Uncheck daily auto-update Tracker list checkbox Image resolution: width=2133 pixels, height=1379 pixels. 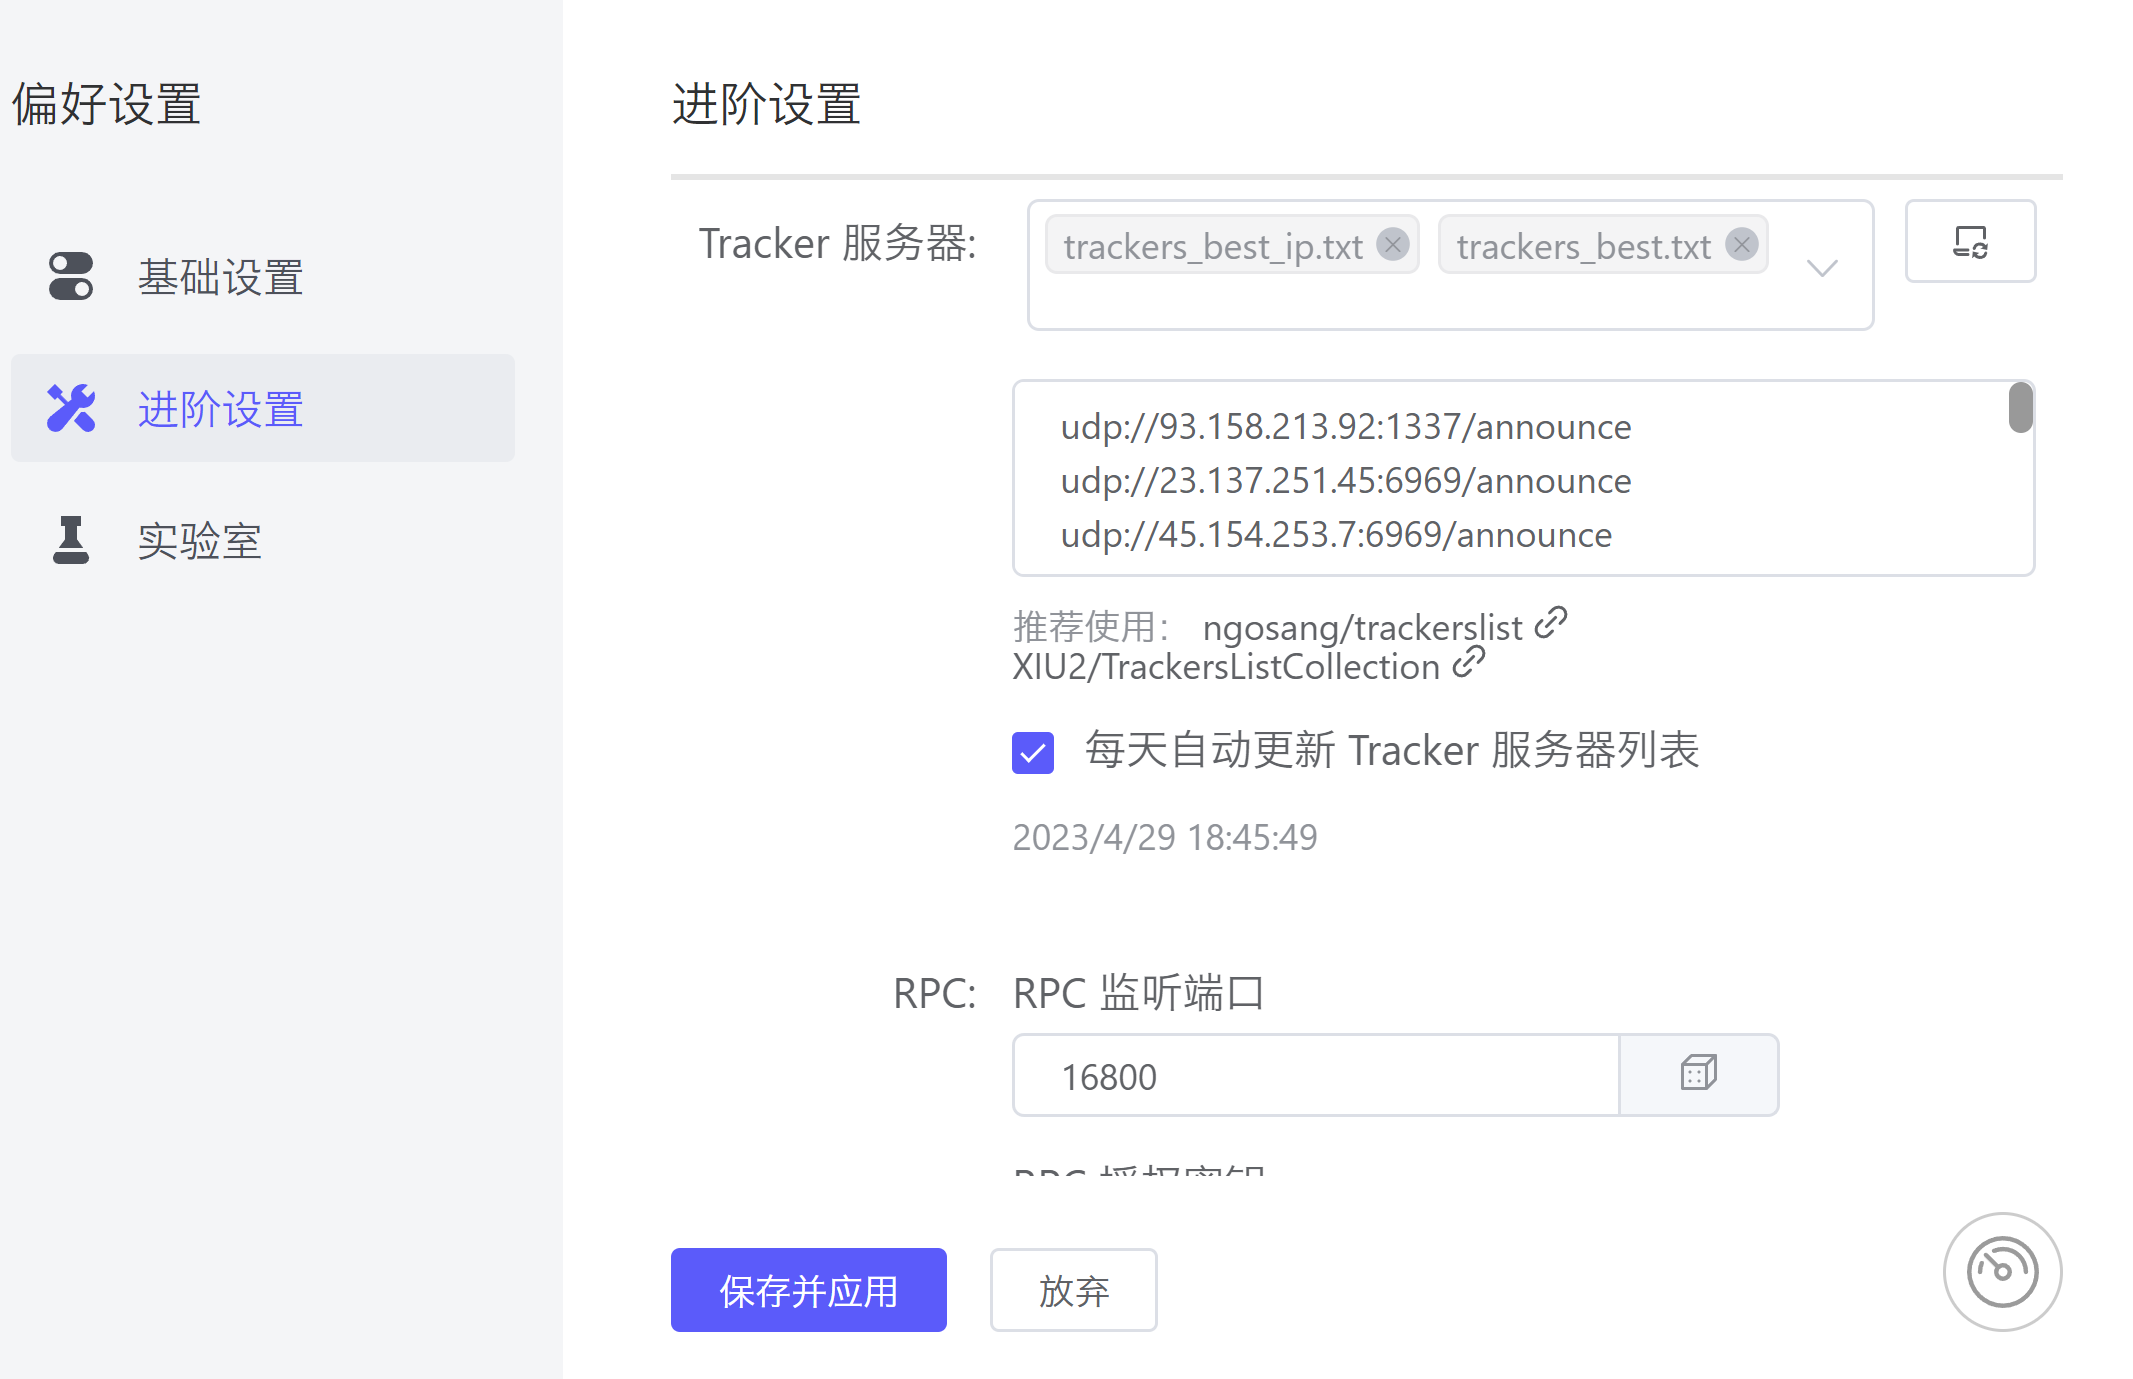(x=1033, y=752)
